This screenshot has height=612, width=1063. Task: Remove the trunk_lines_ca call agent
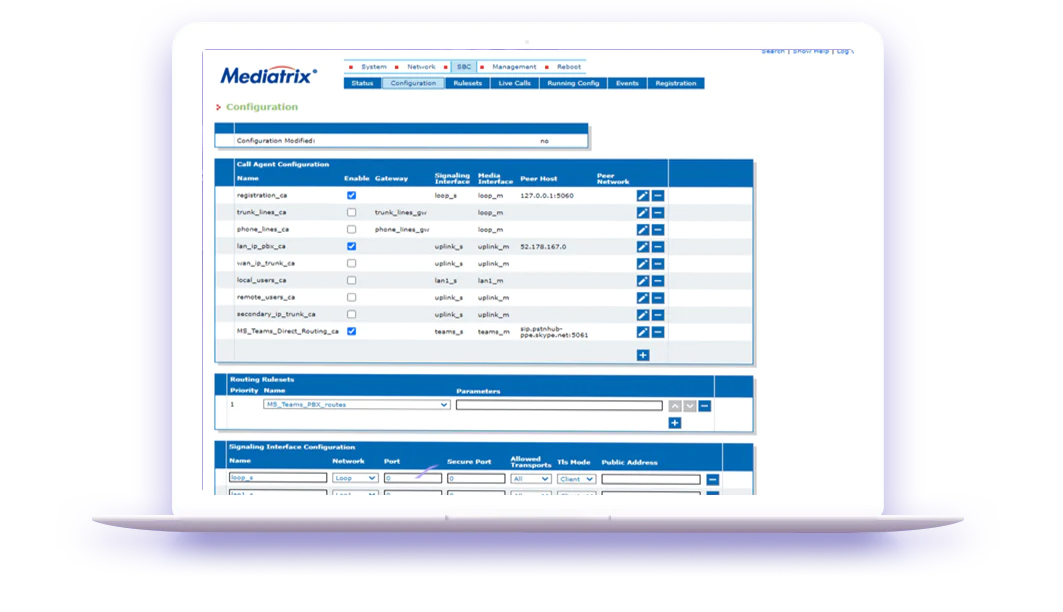658,213
